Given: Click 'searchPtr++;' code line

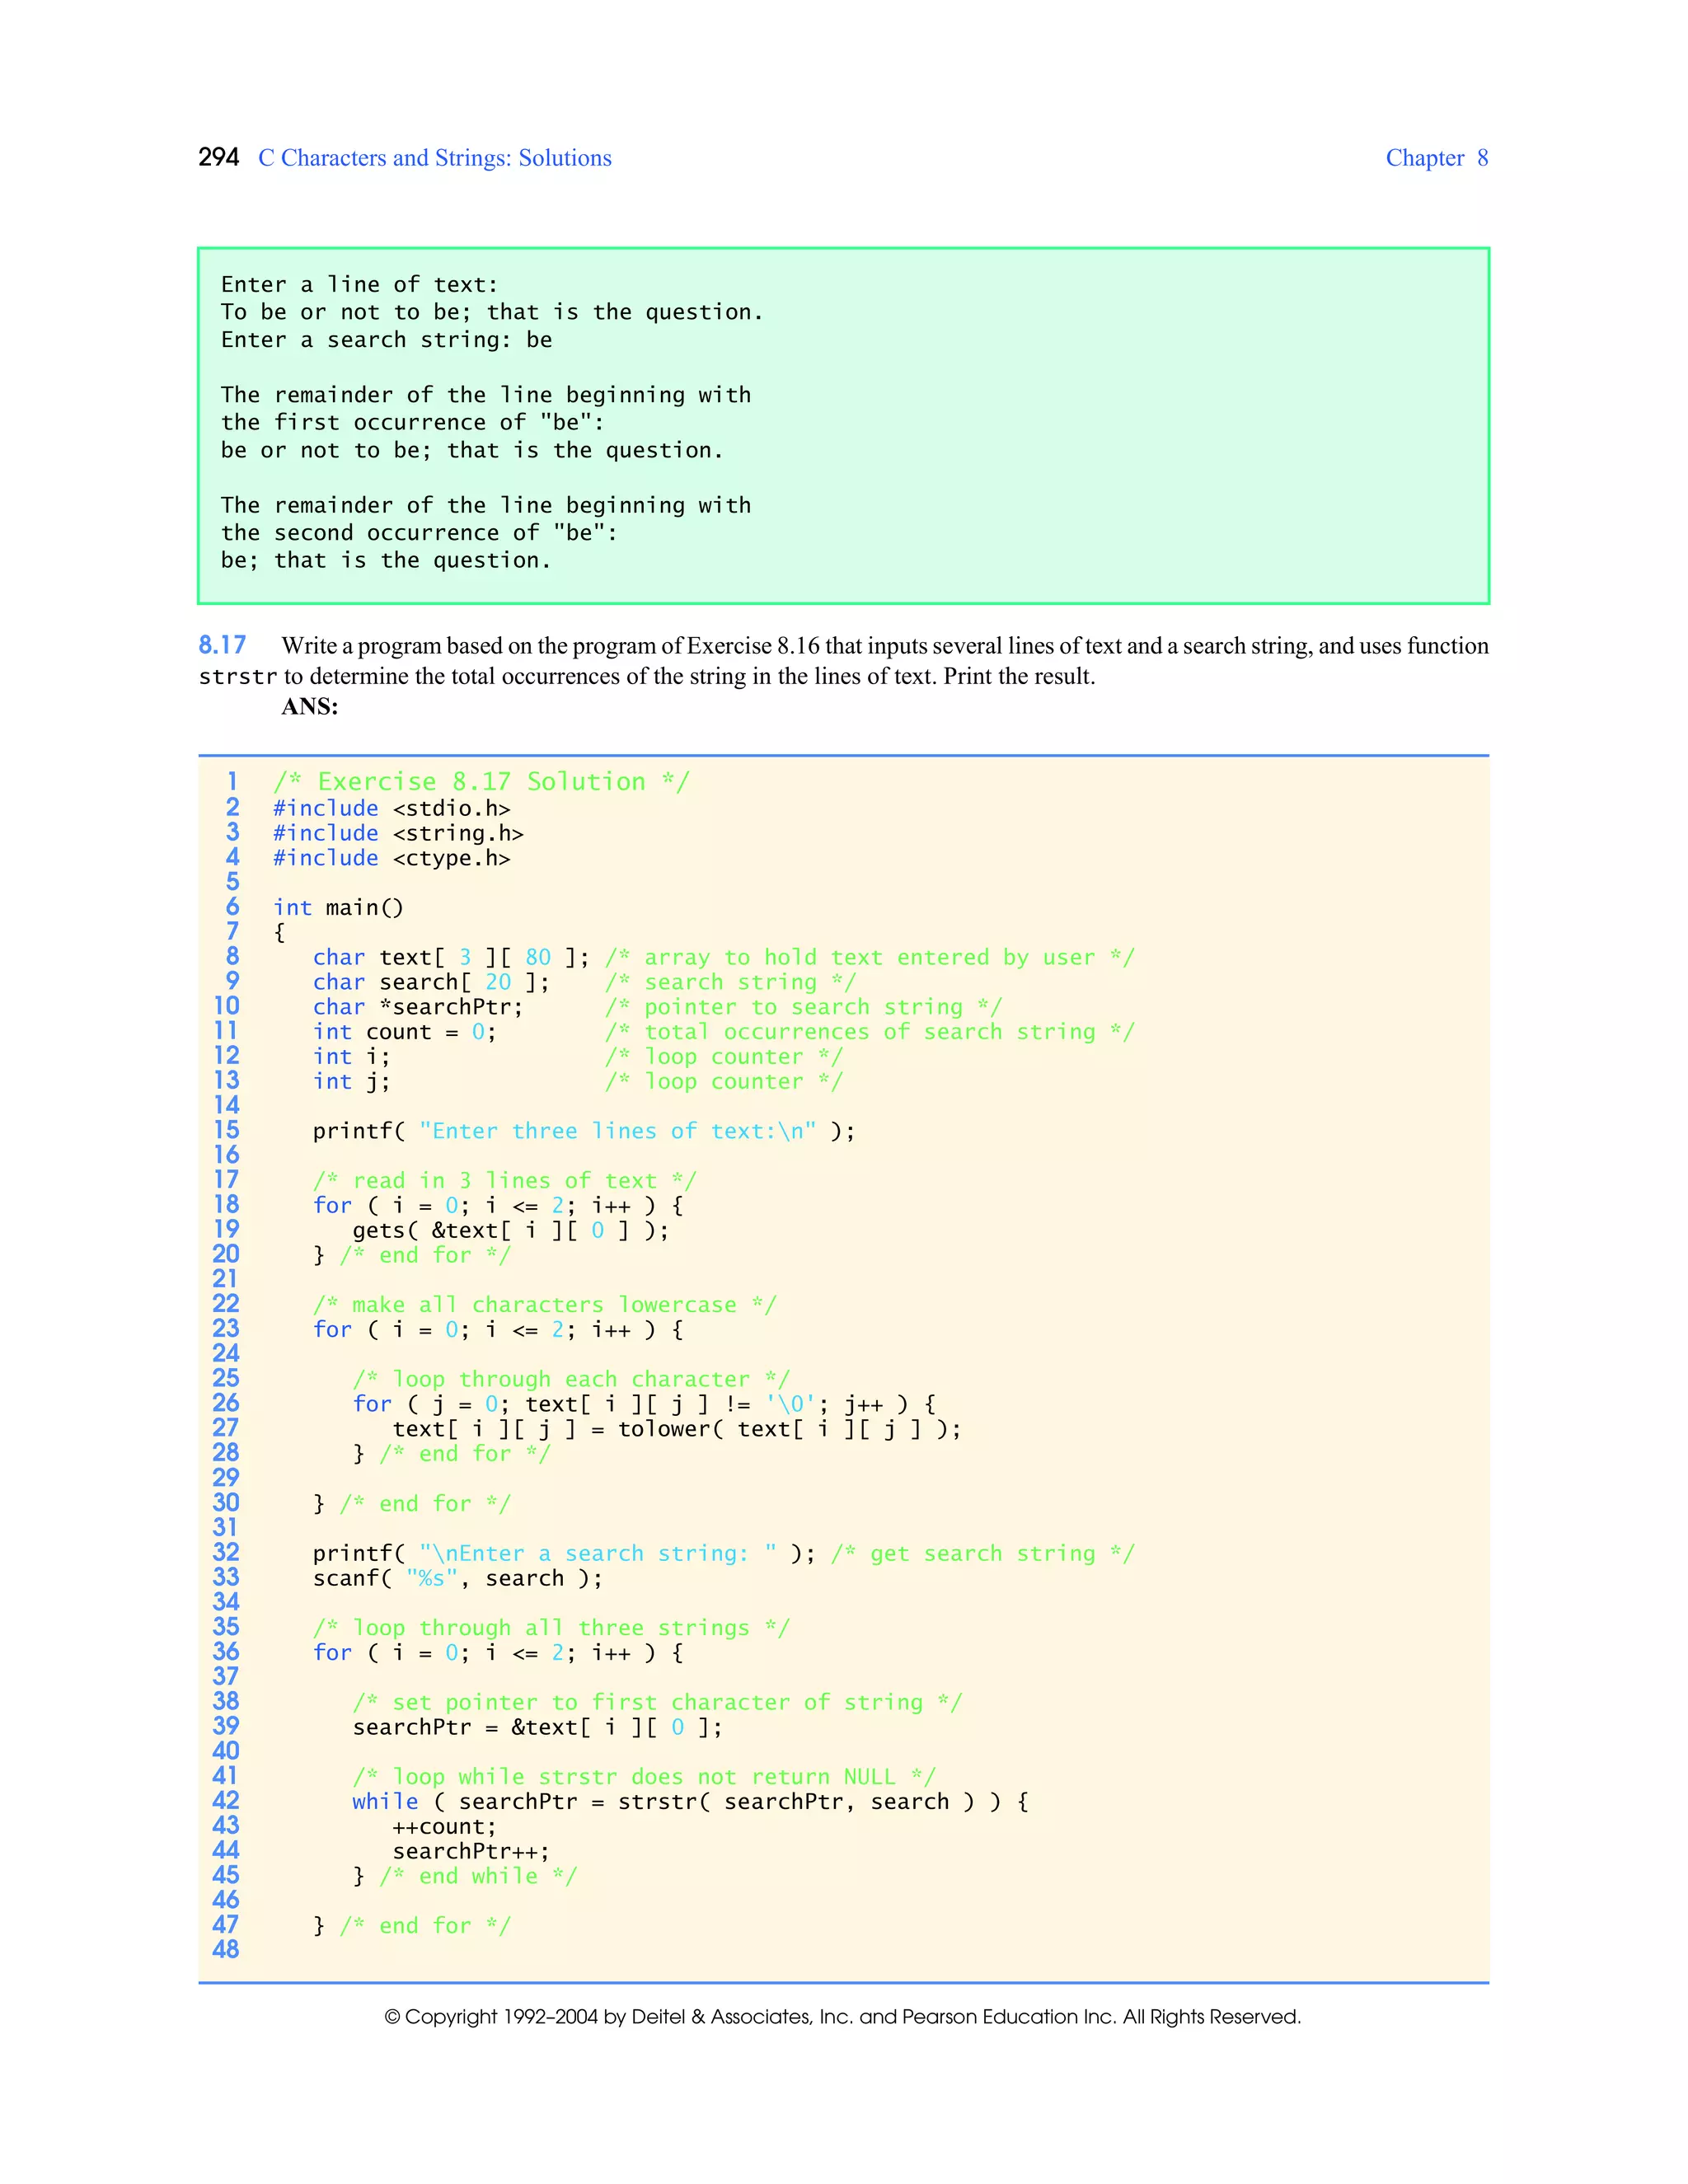Looking at the screenshot, I should [471, 1852].
